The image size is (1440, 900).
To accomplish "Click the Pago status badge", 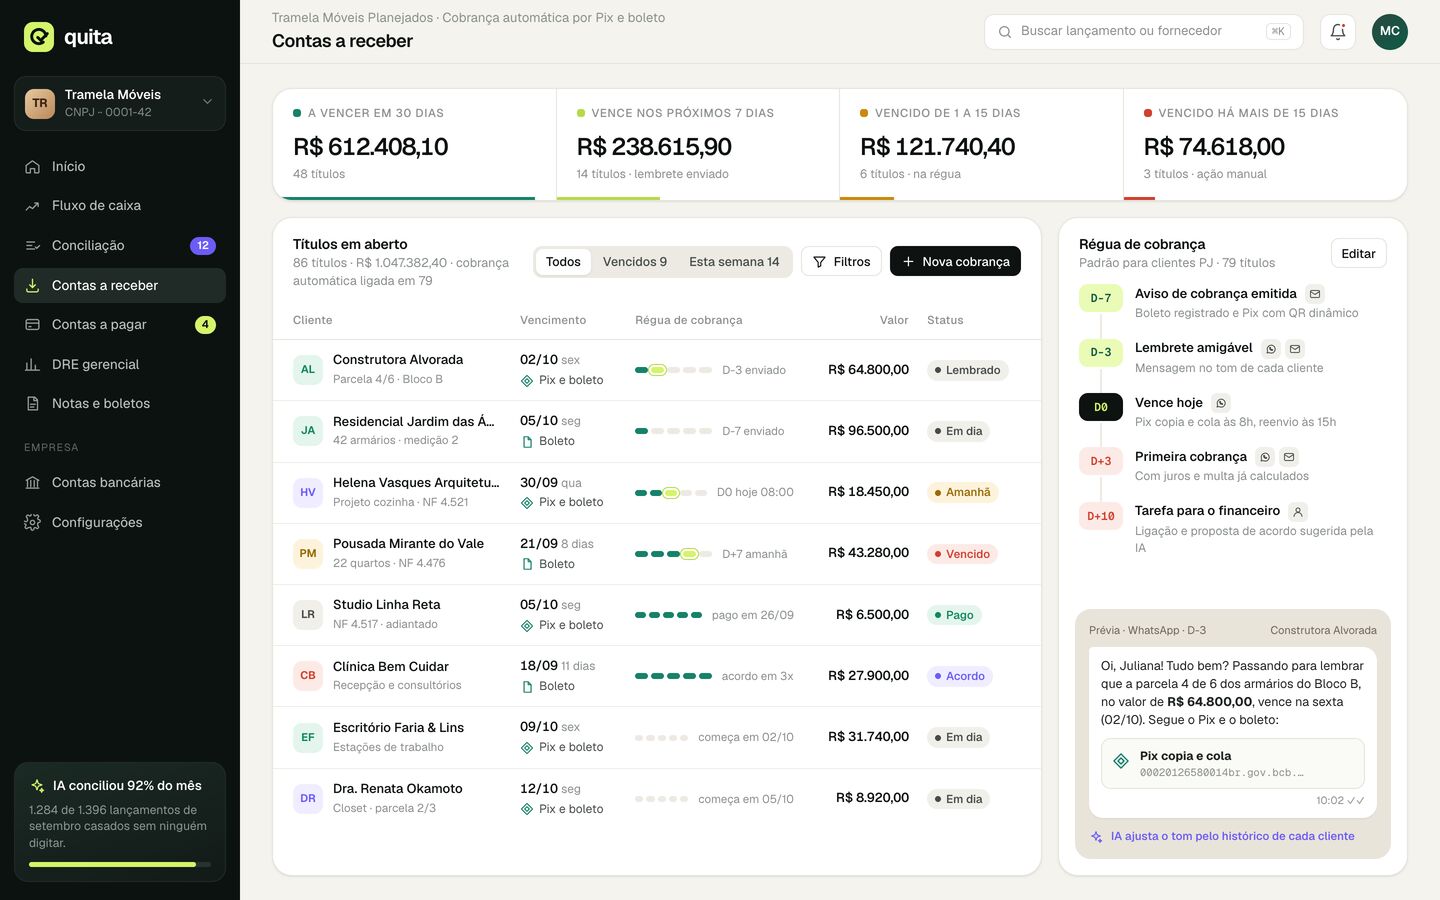I will pyautogui.click(x=954, y=615).
